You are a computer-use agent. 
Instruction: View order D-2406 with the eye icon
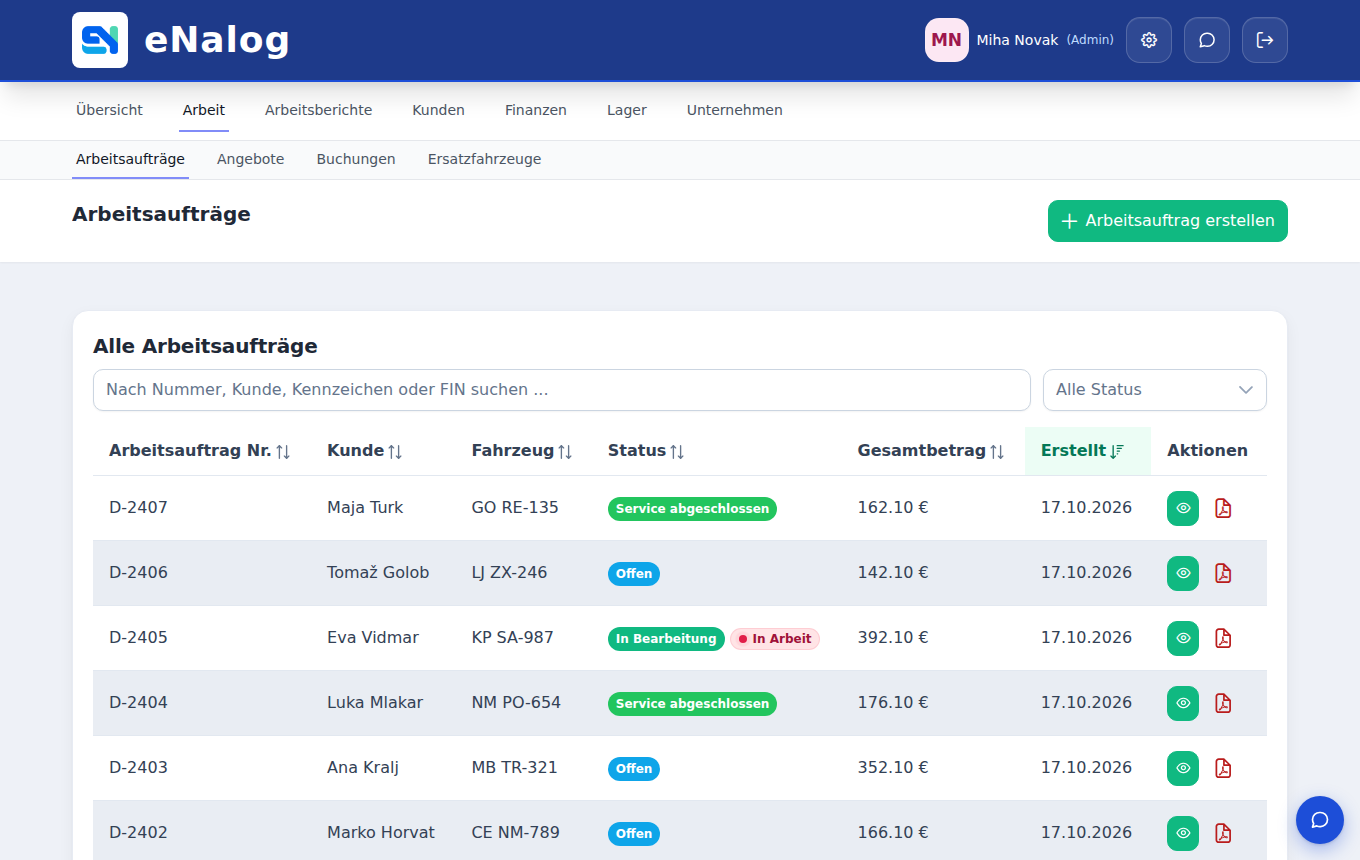(x=1183, y=573)
